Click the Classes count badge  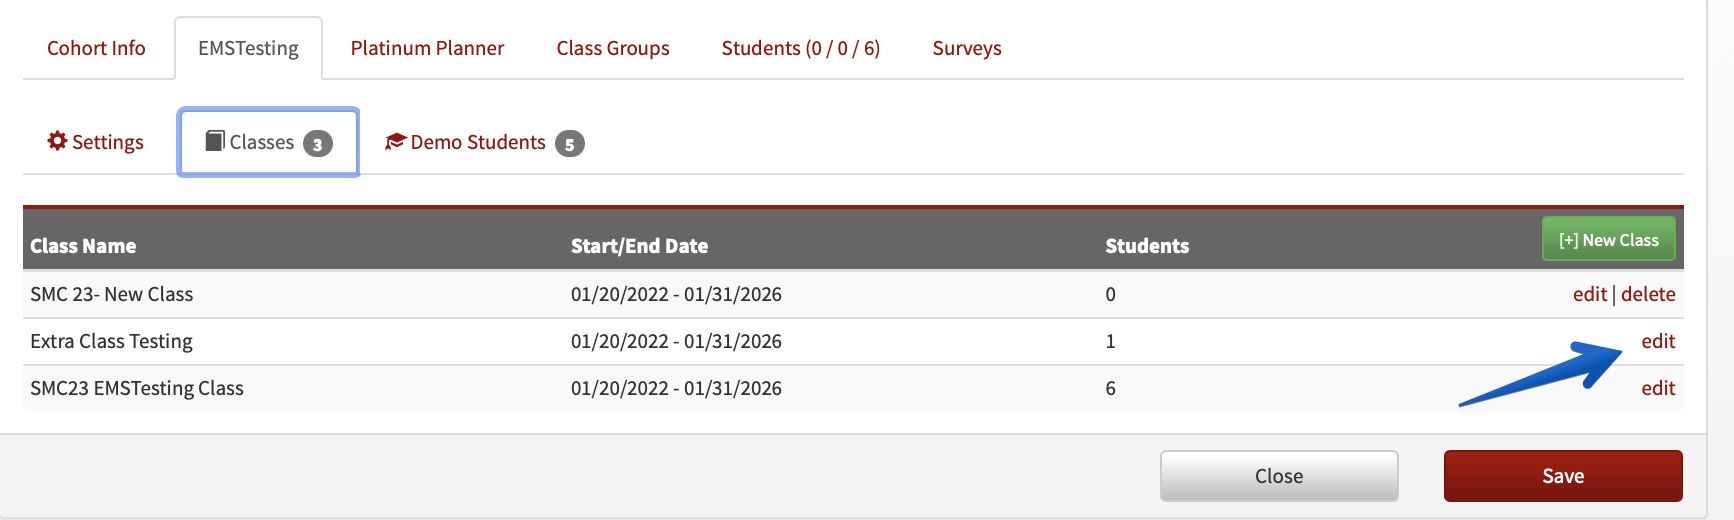tap(318, 144)
